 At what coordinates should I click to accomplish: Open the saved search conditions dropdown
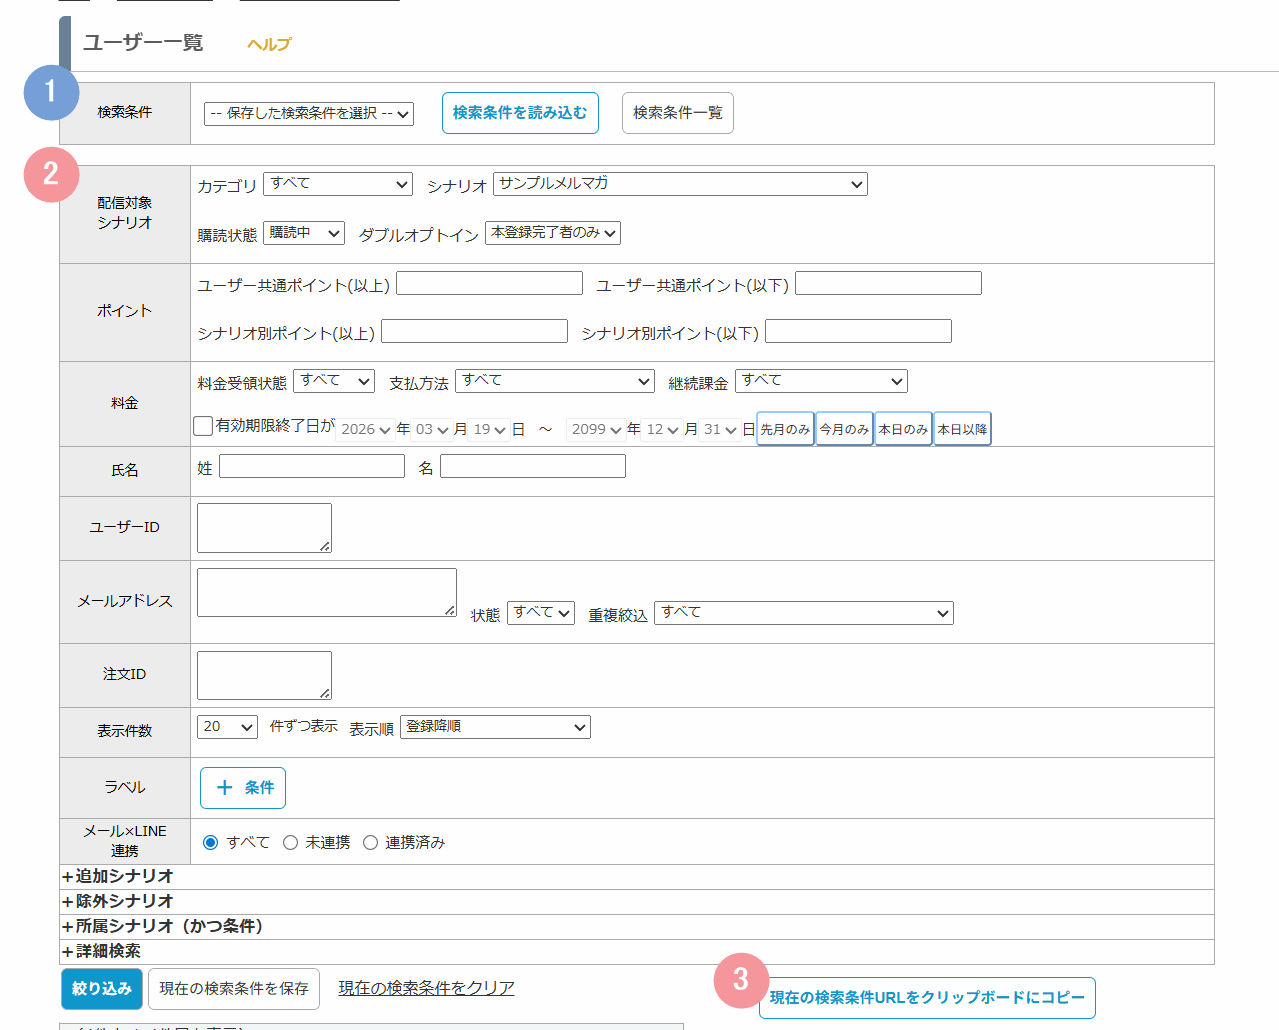309,114
